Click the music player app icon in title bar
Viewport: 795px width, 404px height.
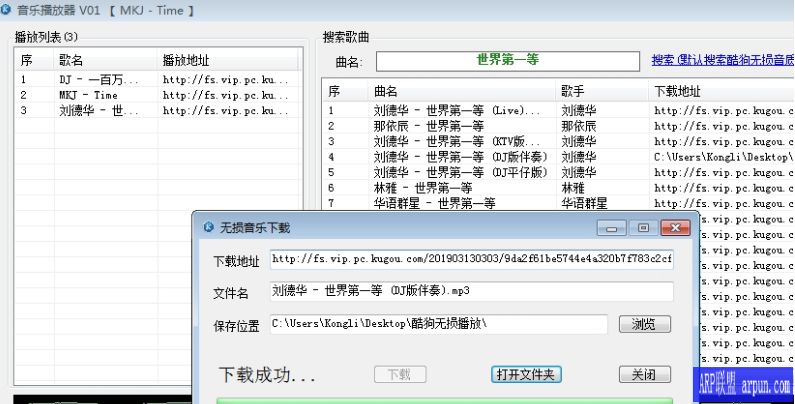point(6,10)
